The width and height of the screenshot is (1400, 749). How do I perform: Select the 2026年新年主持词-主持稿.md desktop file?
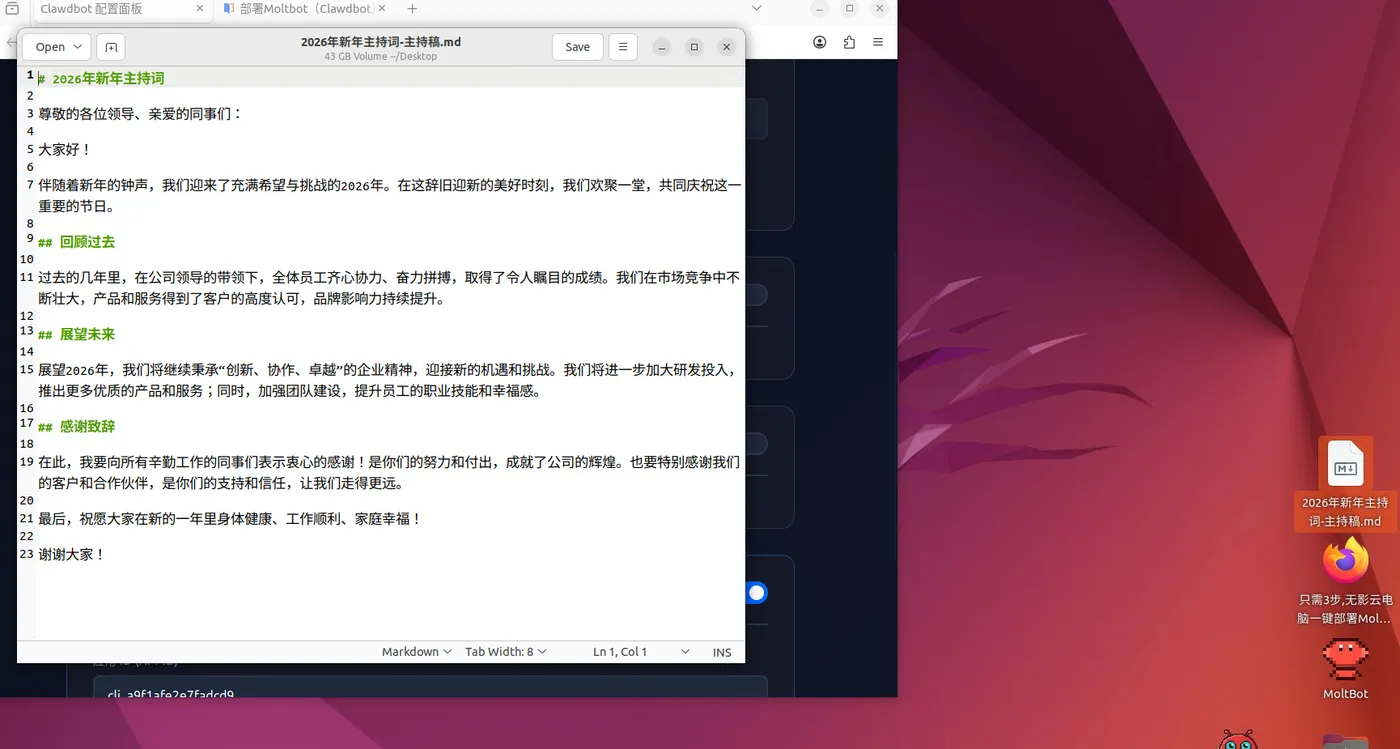(1345, 484)
